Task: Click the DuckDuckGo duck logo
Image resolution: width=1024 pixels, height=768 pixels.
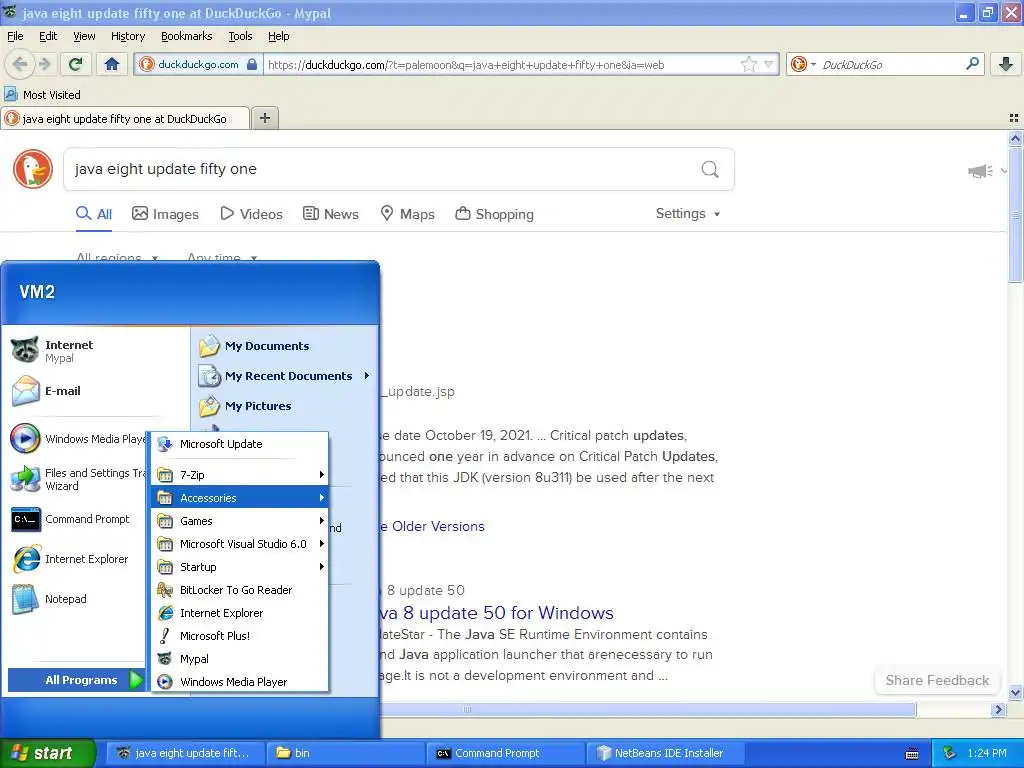Action: pos(33,169)
